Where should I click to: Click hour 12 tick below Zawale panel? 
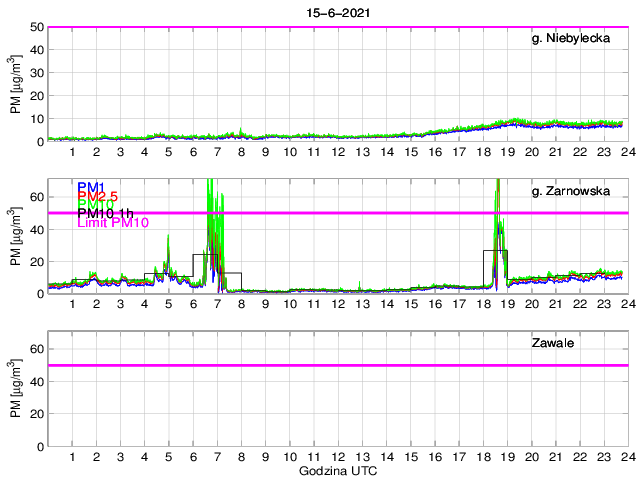click(x=337, y=456)
